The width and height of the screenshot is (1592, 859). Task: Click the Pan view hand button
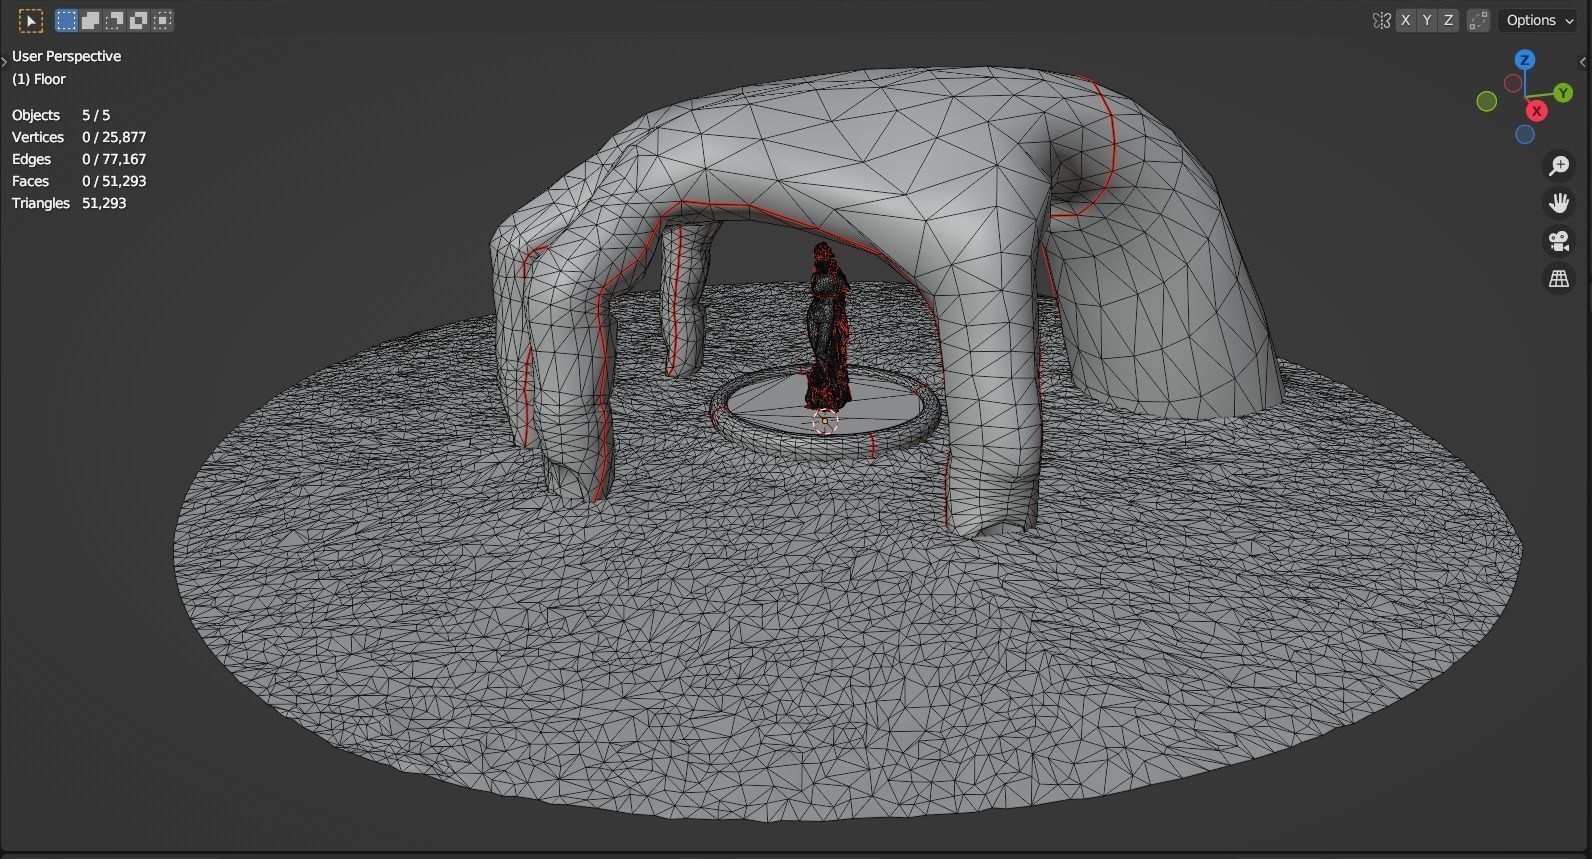tap(1559, 203)
